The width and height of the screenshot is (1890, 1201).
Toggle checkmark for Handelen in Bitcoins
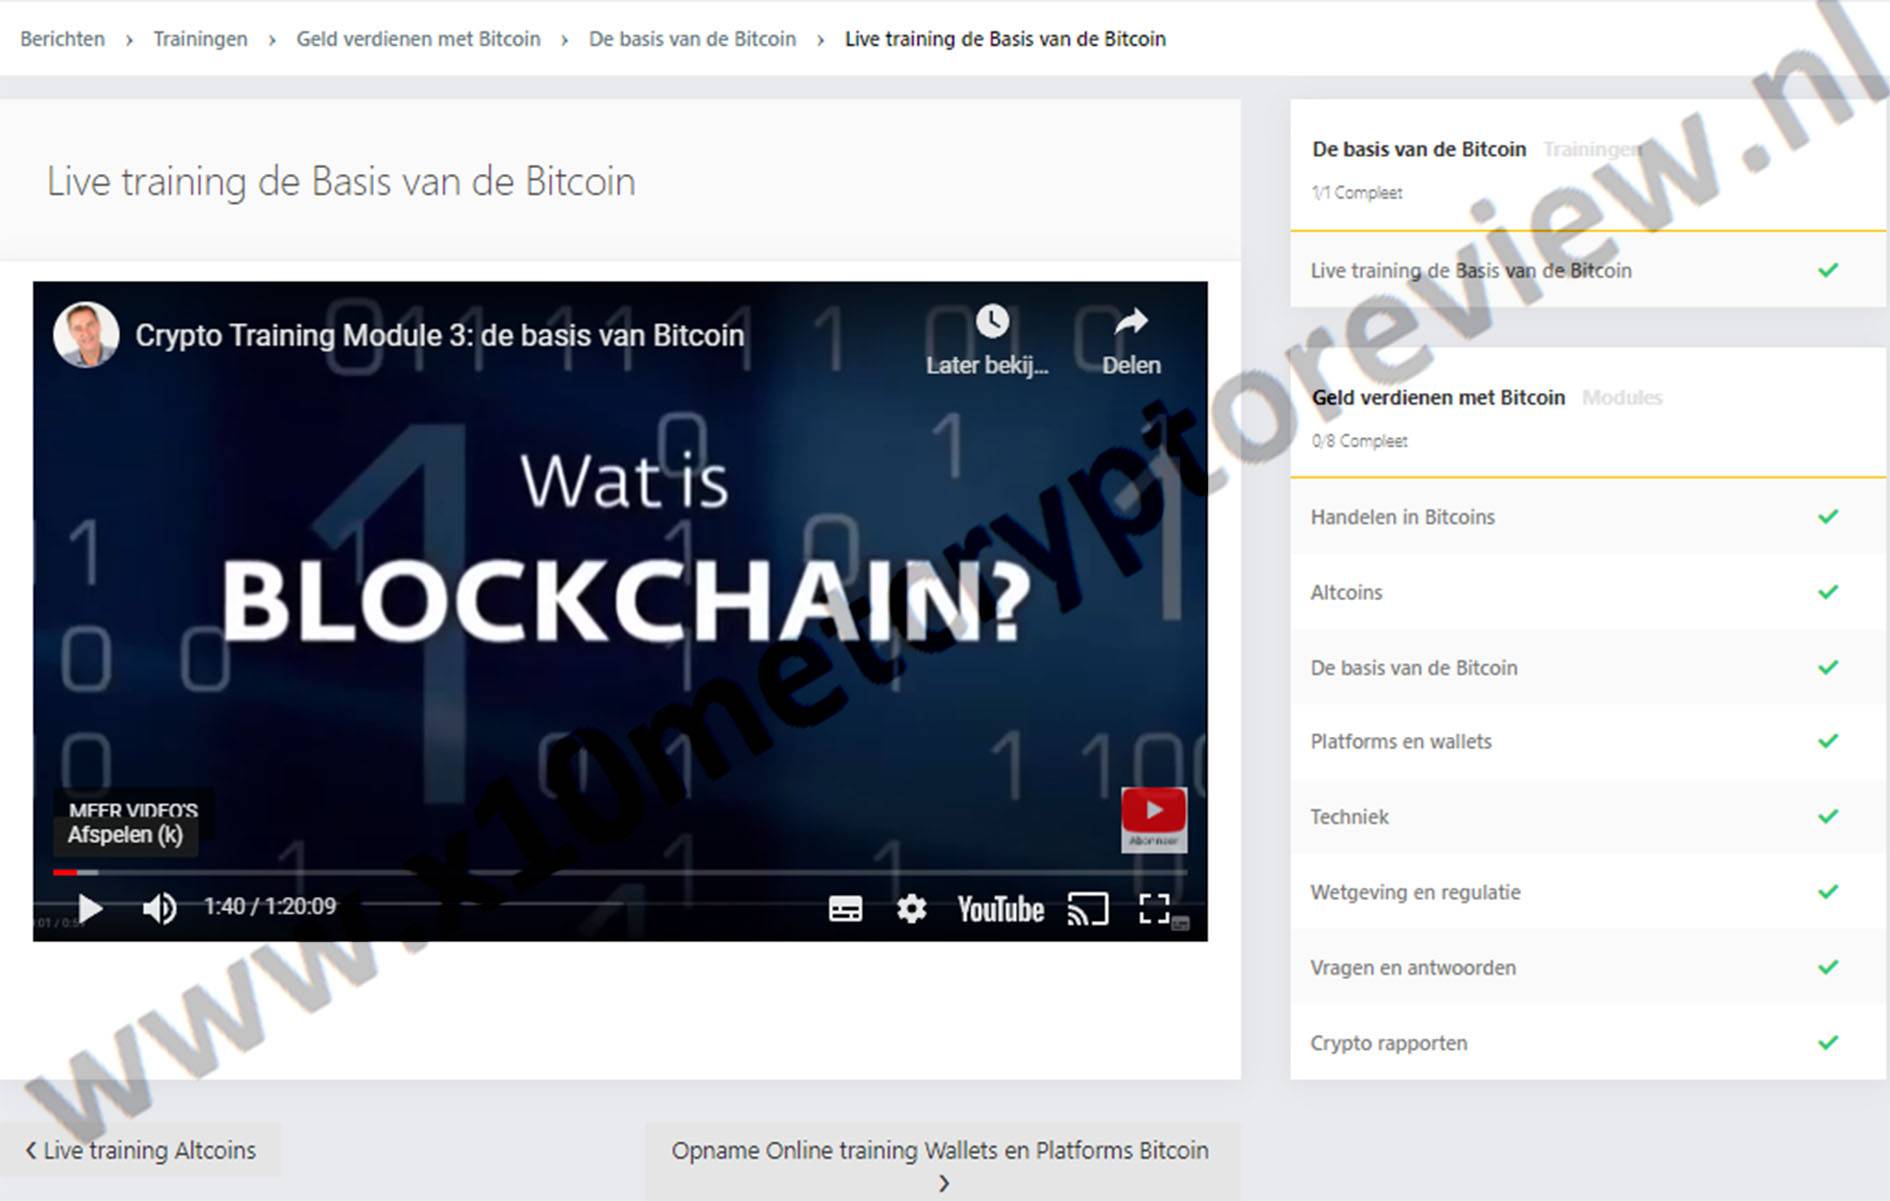pos(1828,516)
